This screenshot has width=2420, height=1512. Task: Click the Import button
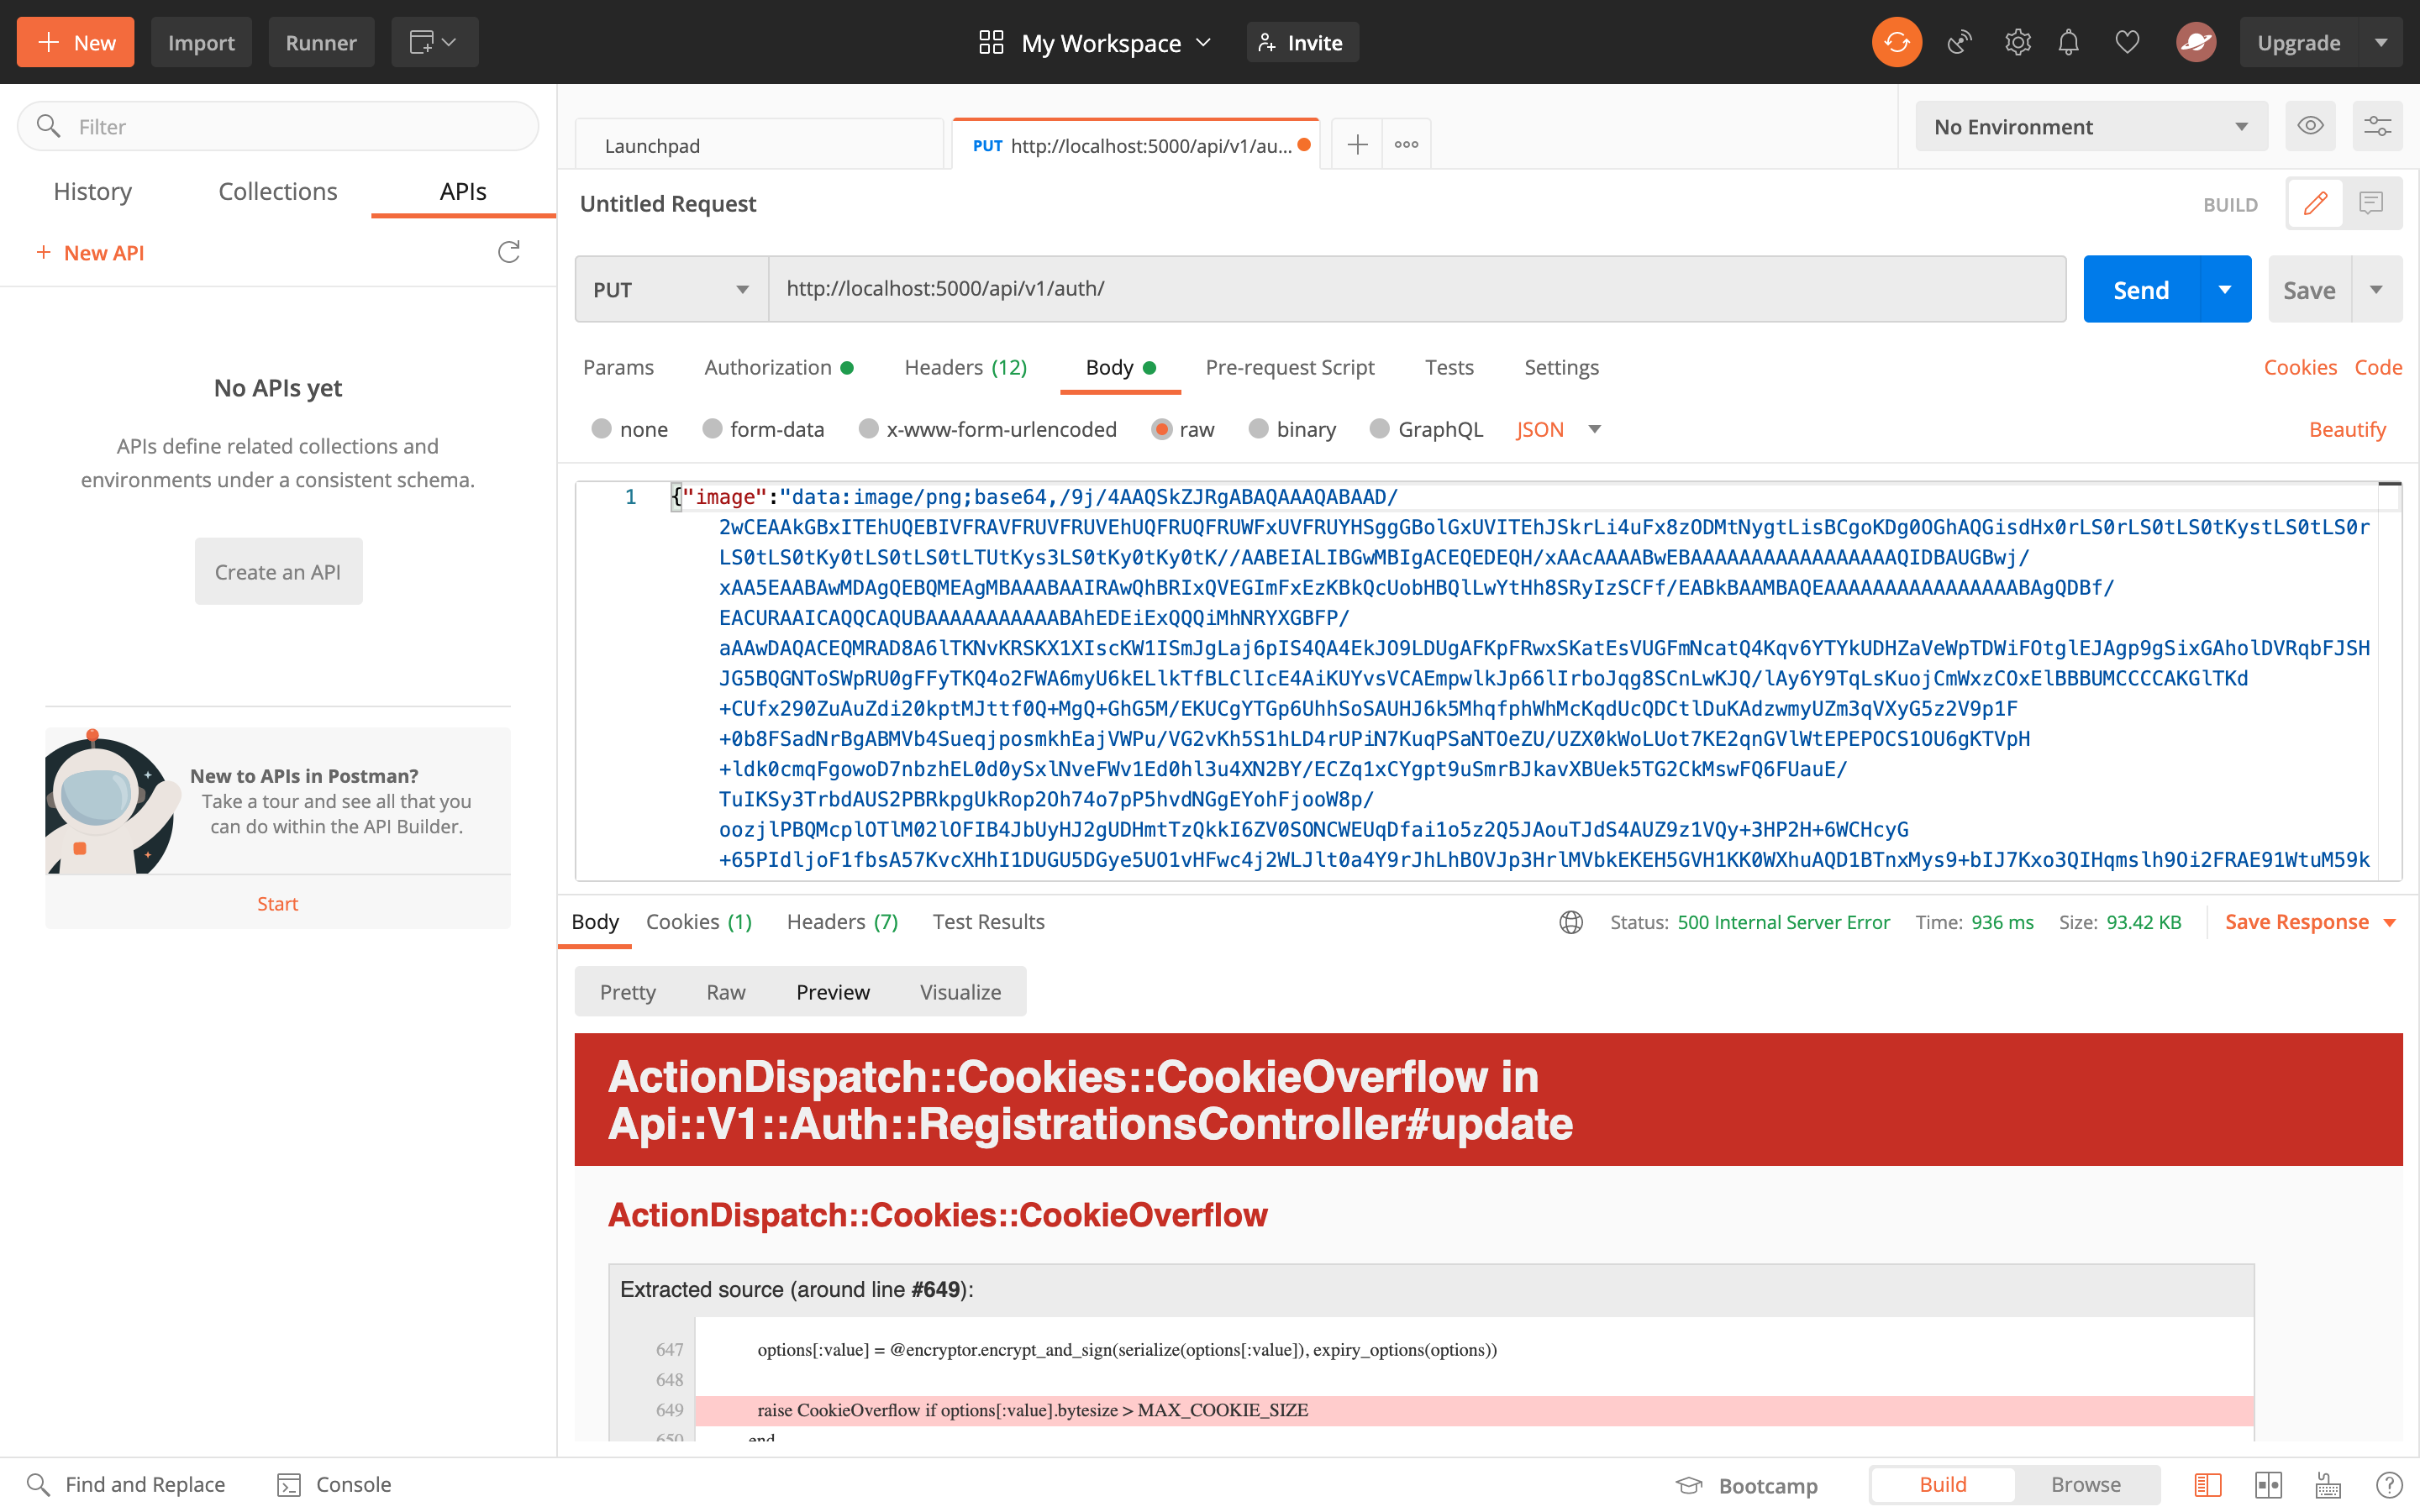pos(201,42)
